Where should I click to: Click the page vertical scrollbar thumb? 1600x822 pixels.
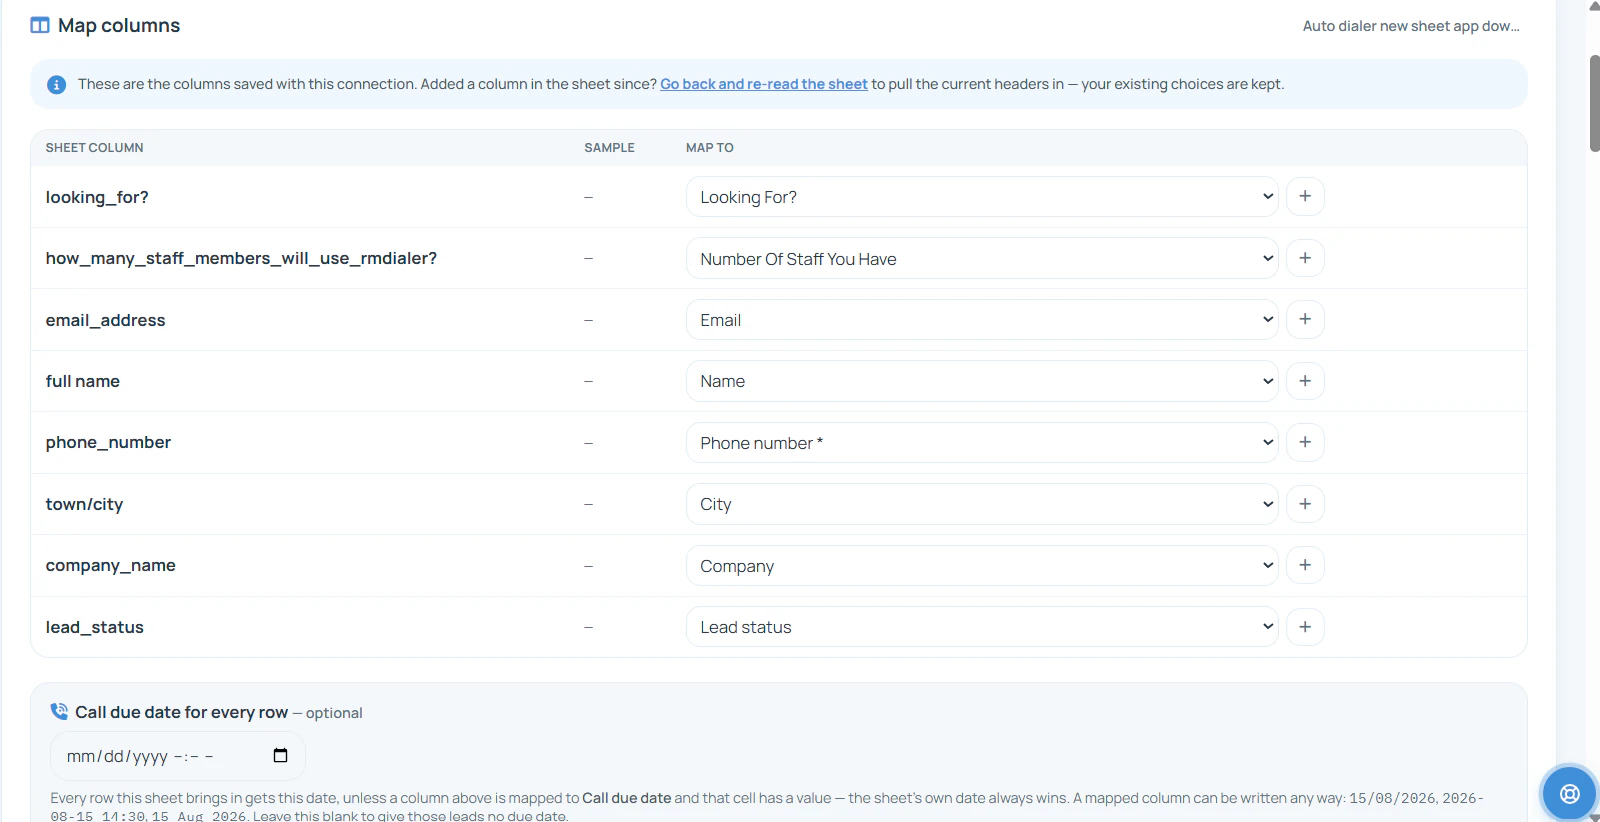tap(1594, 103)
